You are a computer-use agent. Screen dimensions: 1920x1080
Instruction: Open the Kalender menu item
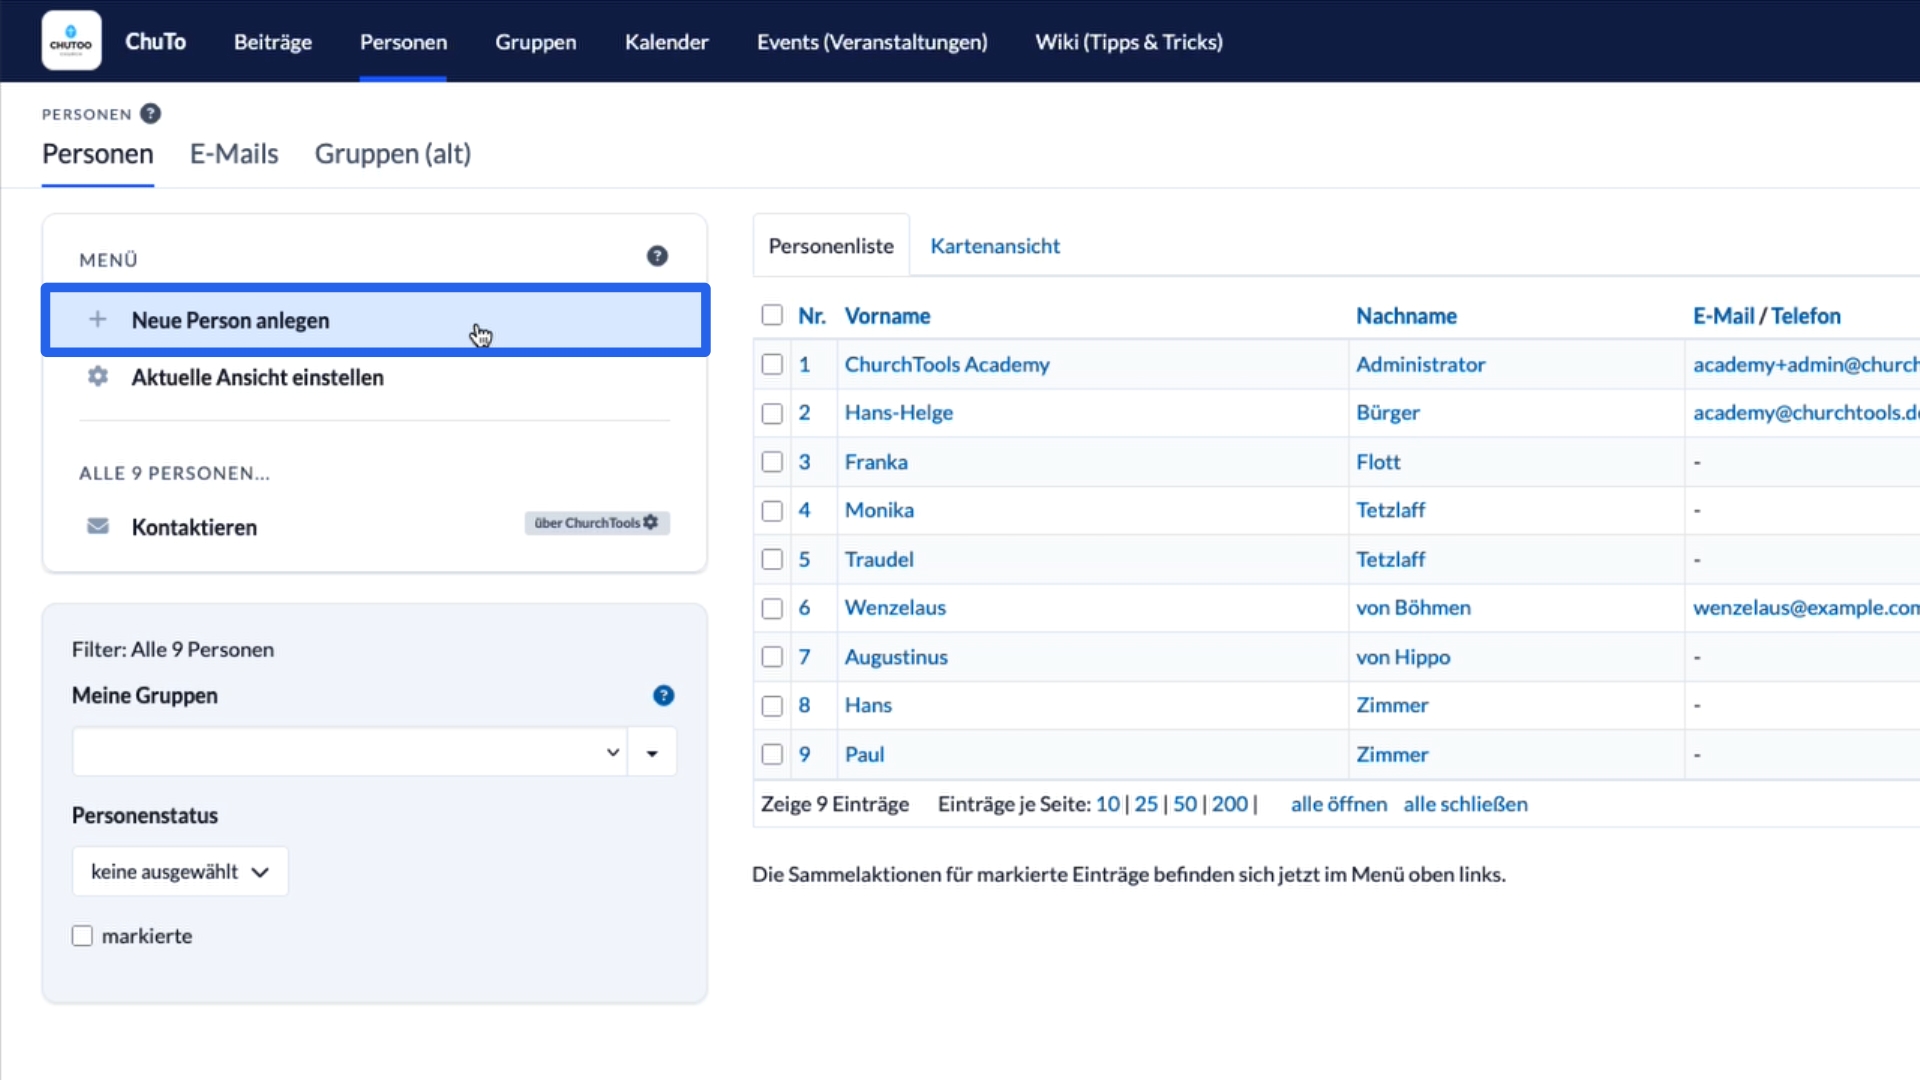pyautogui.click(x=666, y=42)
